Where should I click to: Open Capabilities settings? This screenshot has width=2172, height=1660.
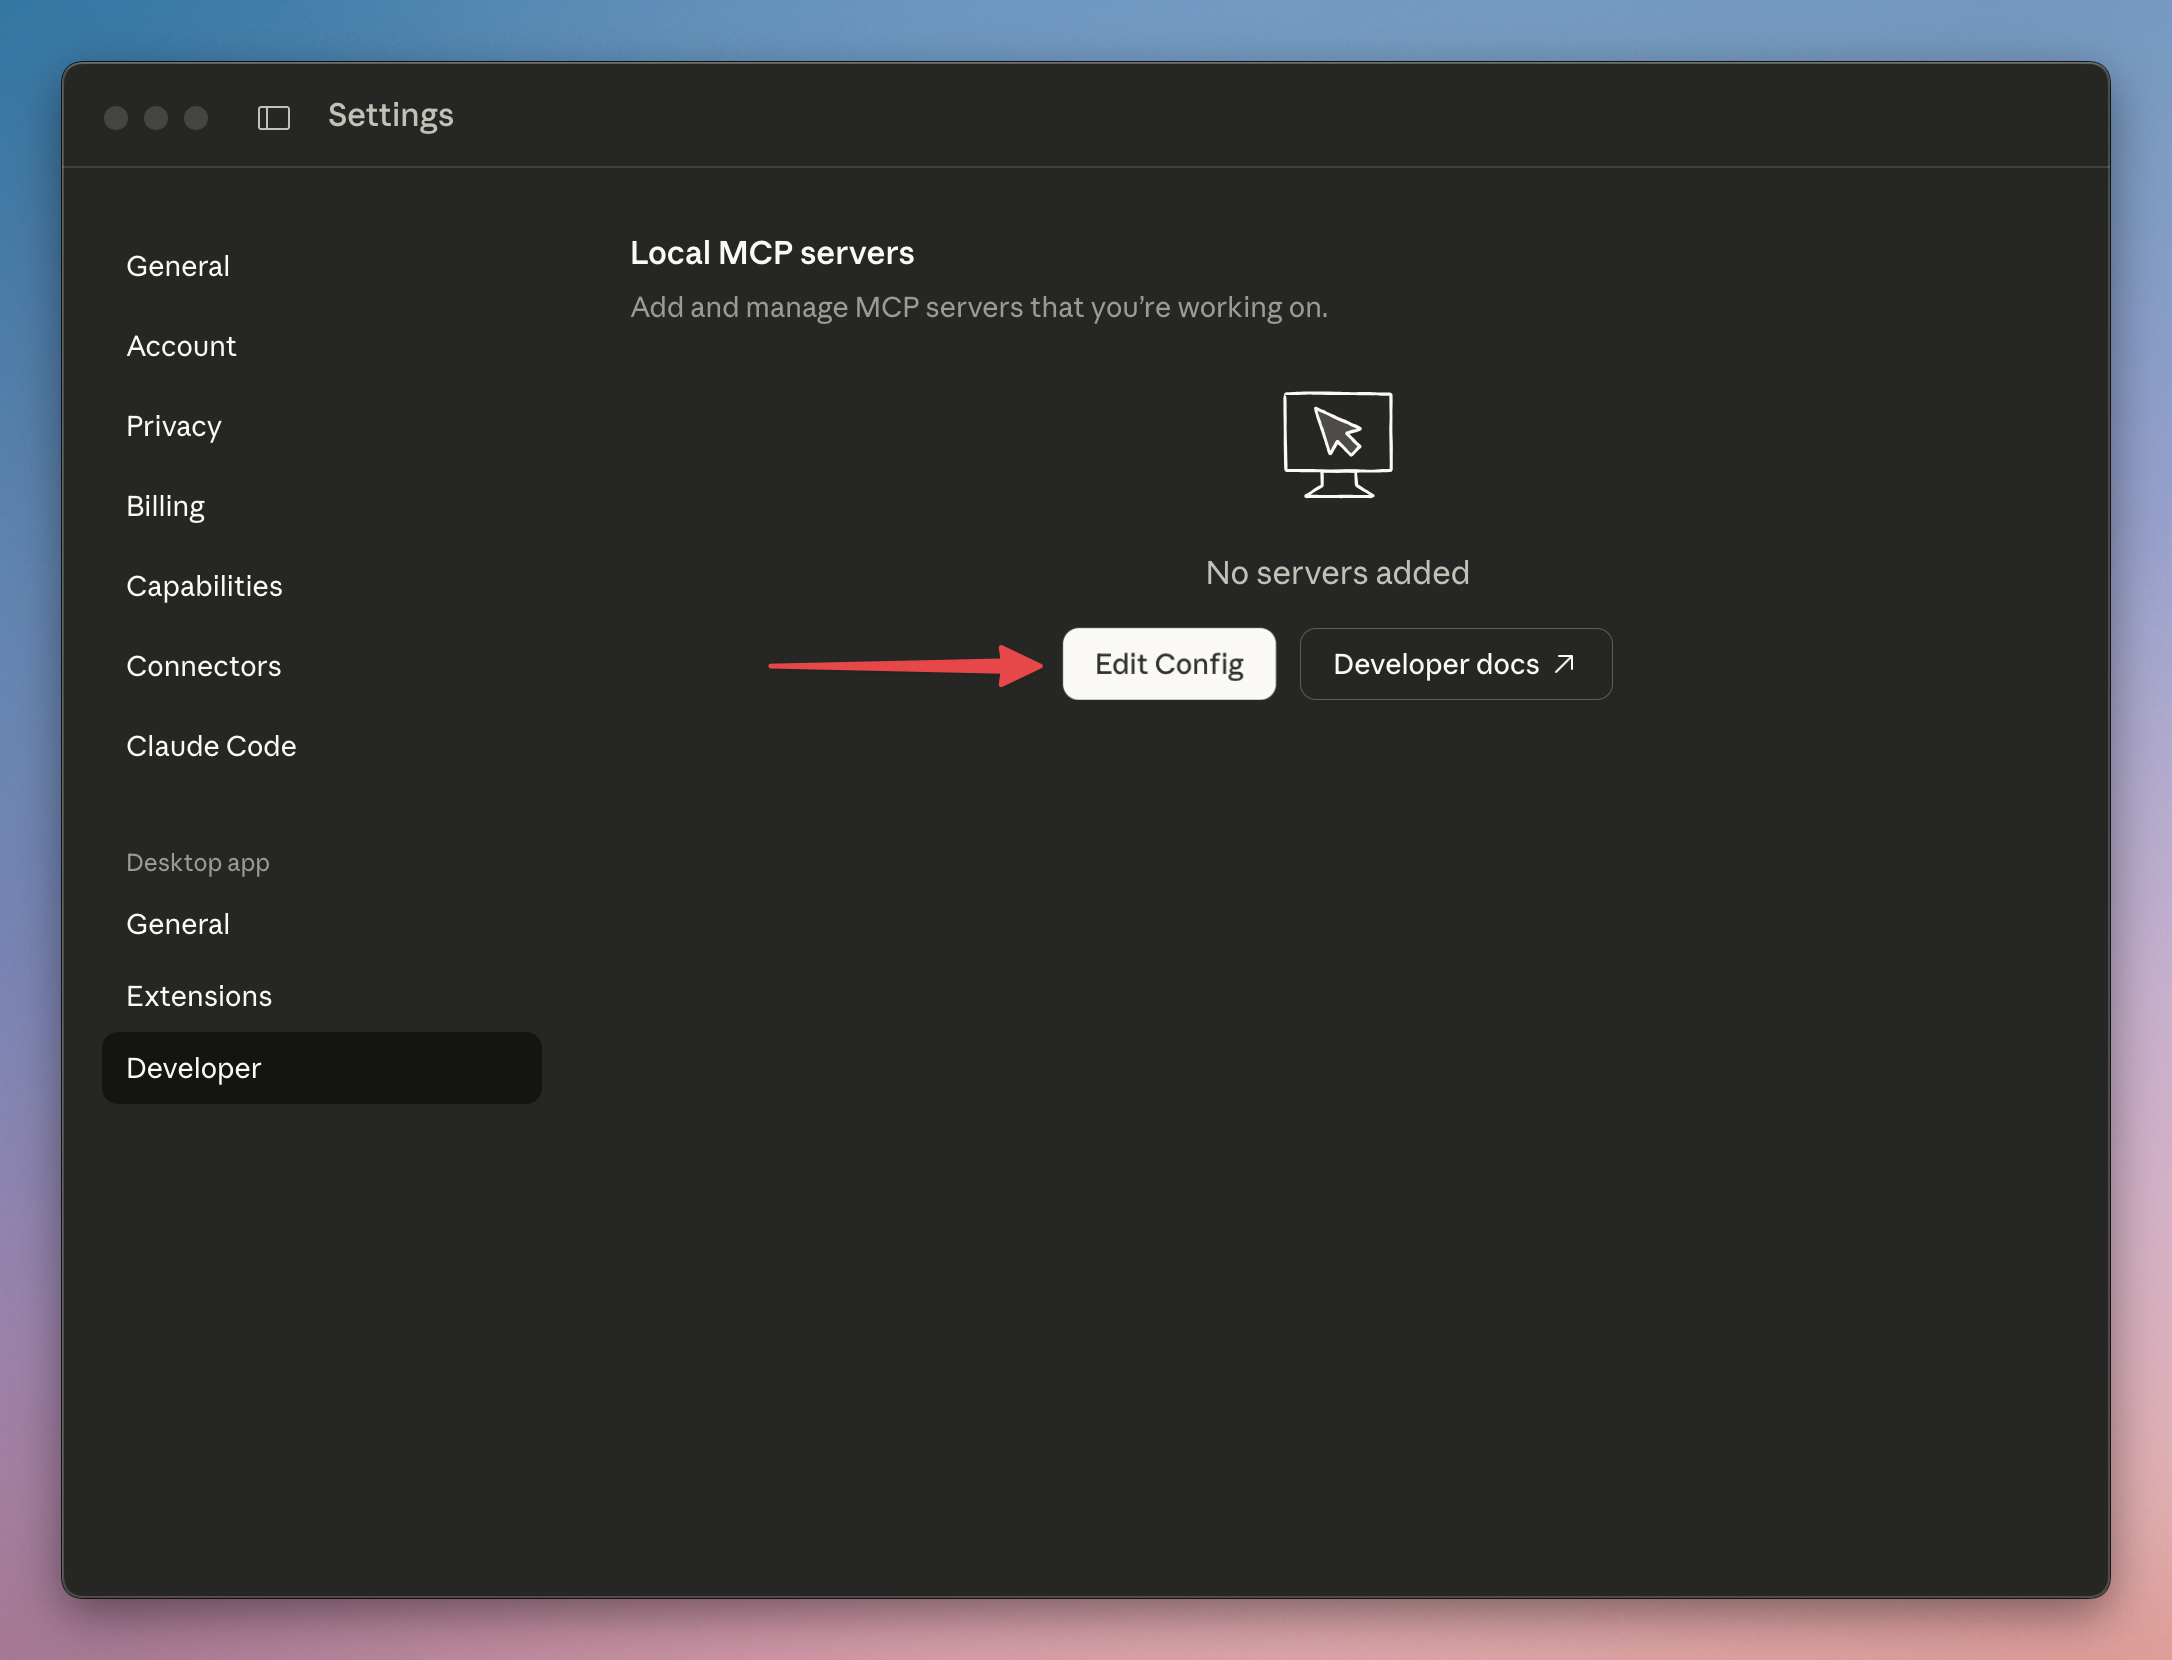click(x=204, y=586)
